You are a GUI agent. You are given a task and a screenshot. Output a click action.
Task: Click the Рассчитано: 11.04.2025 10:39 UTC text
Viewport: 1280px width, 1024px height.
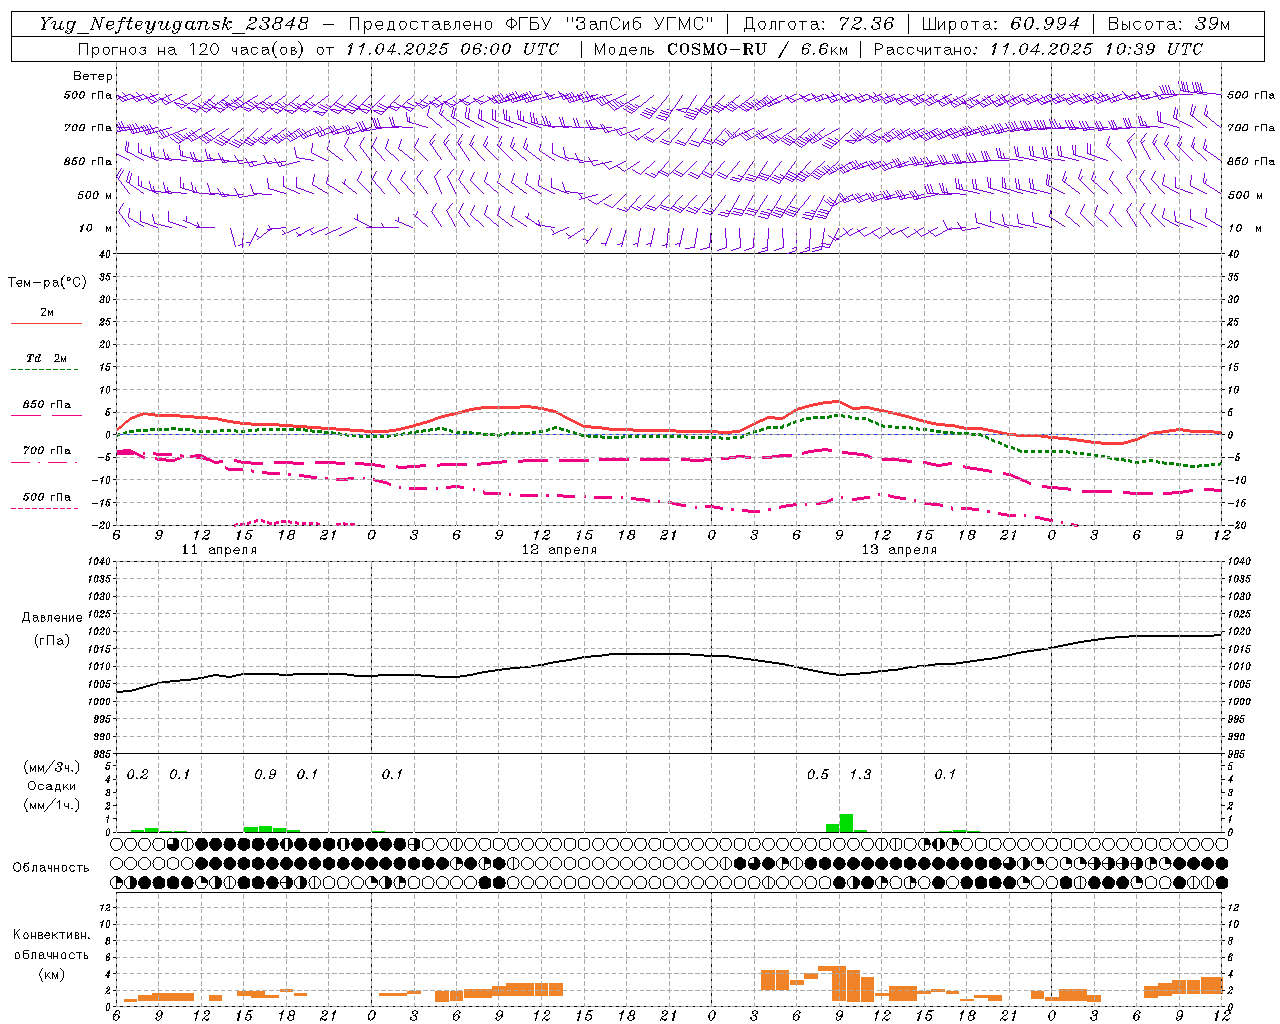point(1038,49)
